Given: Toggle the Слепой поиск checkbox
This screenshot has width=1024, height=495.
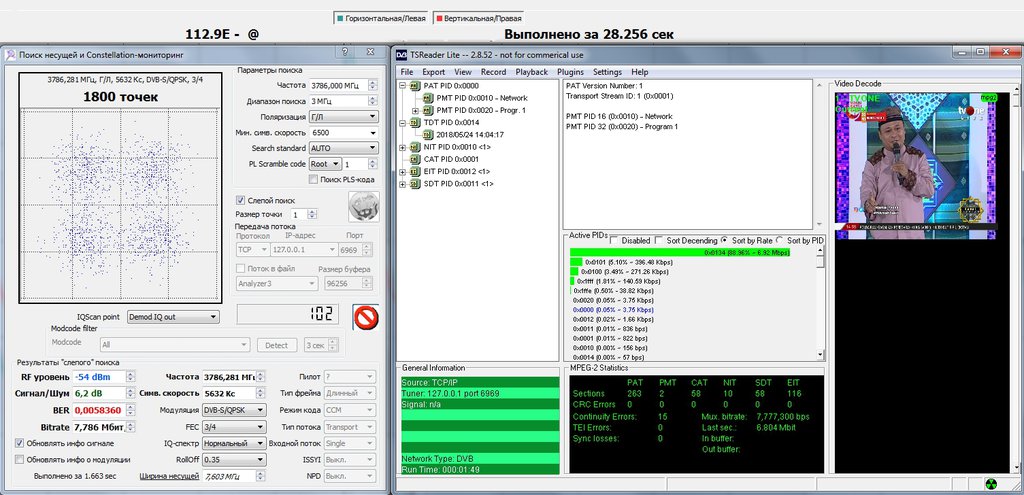Looking at the screenshot, I should coord(240,200).
